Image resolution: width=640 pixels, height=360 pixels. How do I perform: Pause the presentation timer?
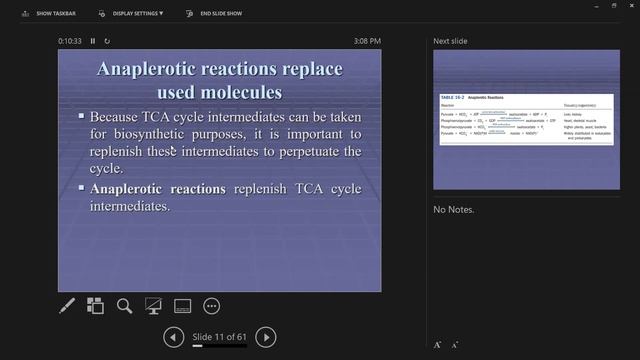tap(93, 41)
